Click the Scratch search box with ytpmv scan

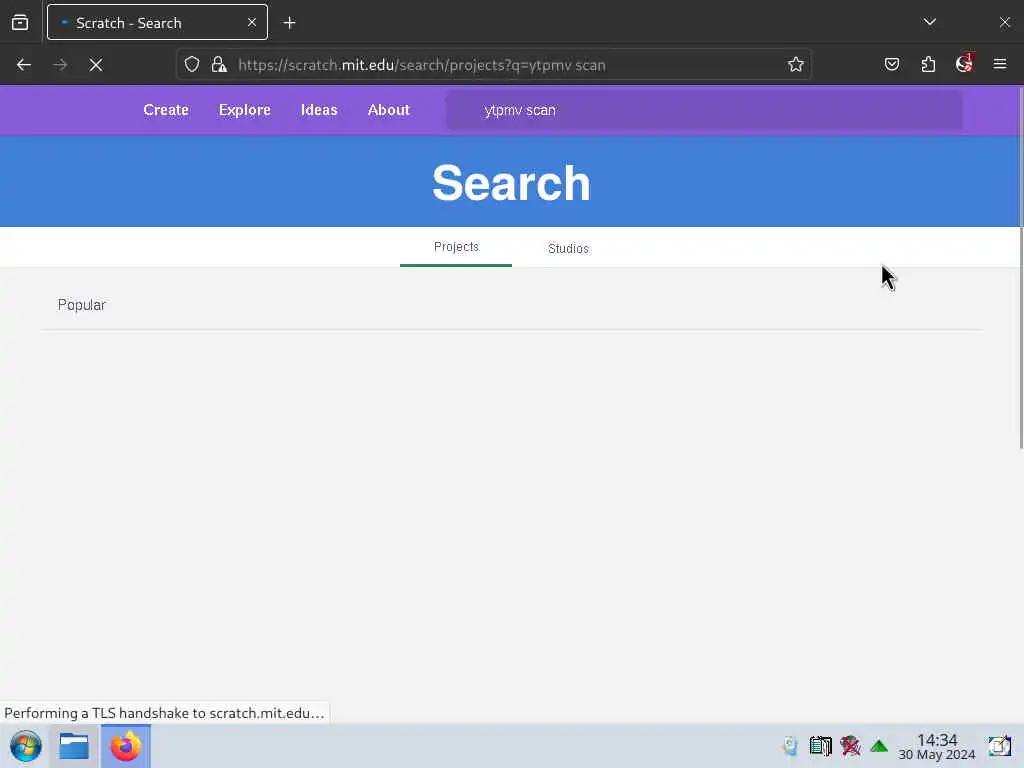pyautogui.click(x=704, y=110)
